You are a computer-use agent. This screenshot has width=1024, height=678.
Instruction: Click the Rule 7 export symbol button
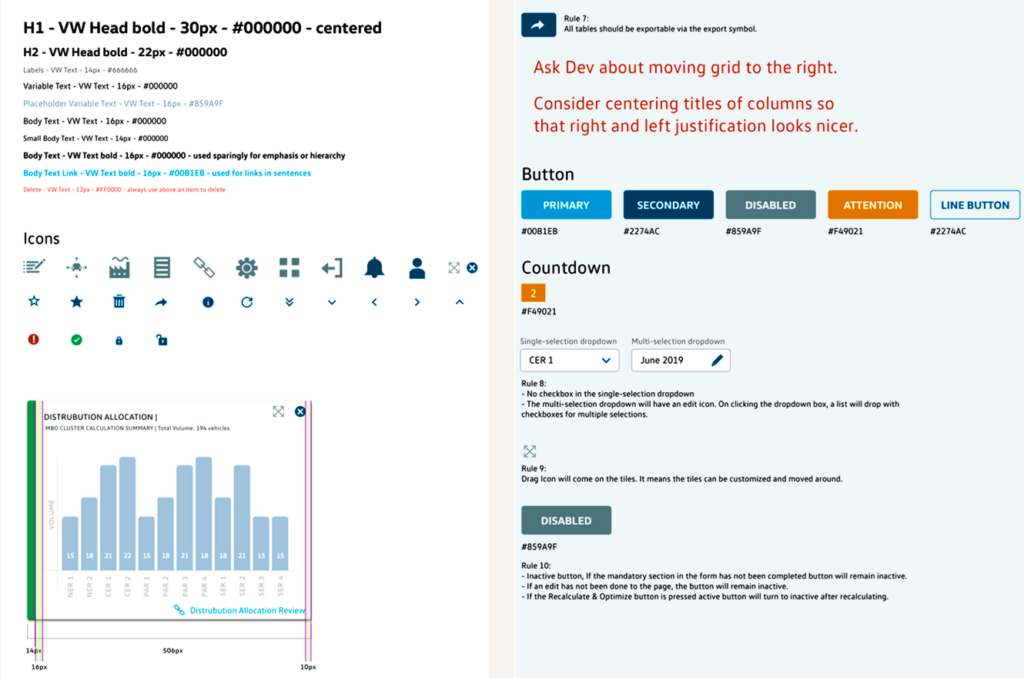point(538,25)
